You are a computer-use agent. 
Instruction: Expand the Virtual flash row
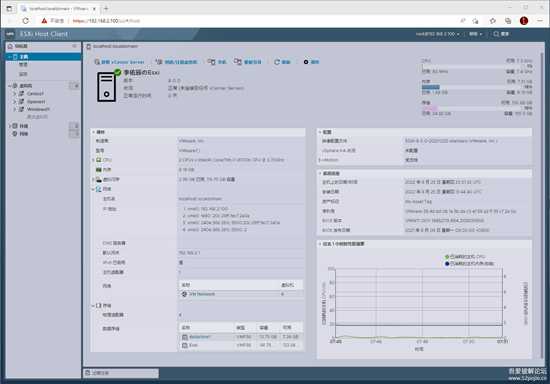point(94,180)
